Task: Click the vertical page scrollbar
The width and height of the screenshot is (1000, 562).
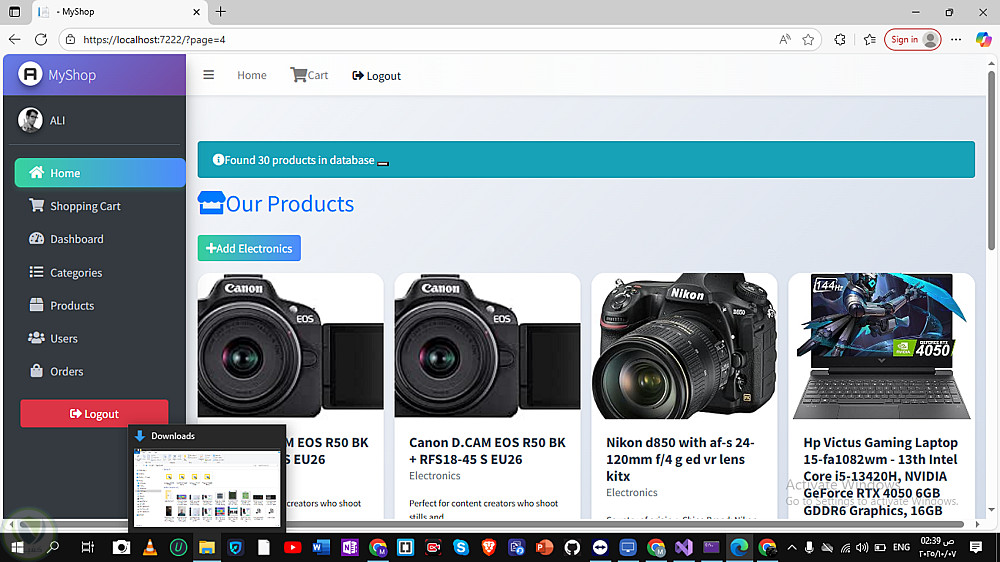Action: tap(991, 159)
